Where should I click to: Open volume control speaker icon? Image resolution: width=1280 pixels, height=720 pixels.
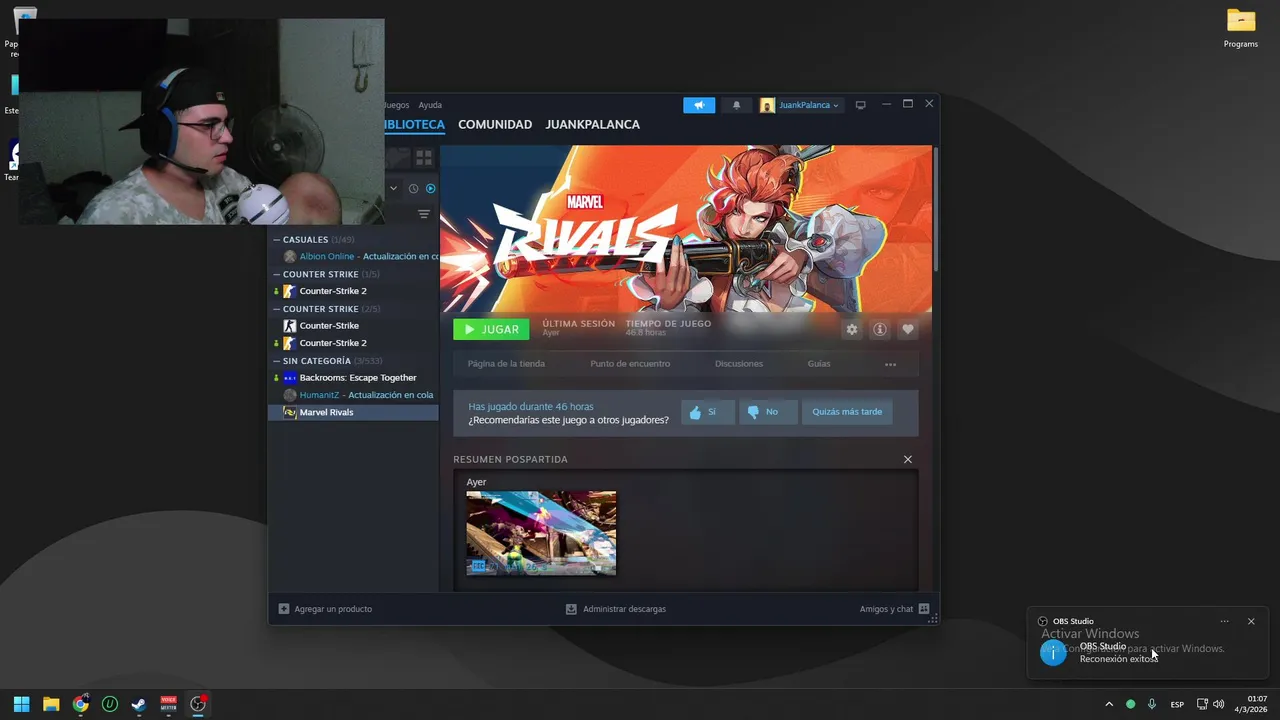(x=1218, y=704)
